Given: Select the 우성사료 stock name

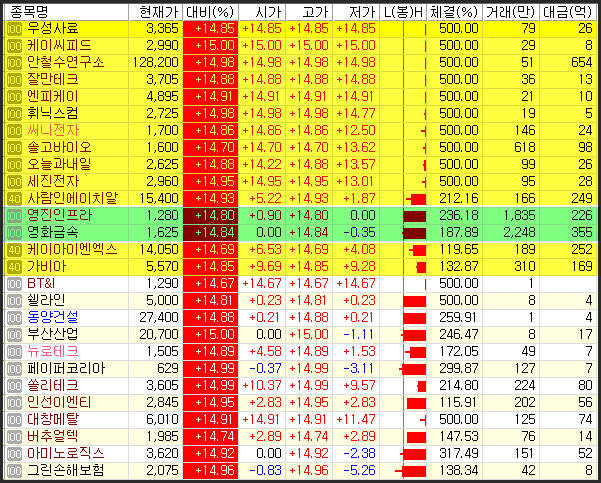Looking at the screenshot, I should point(53,29).
